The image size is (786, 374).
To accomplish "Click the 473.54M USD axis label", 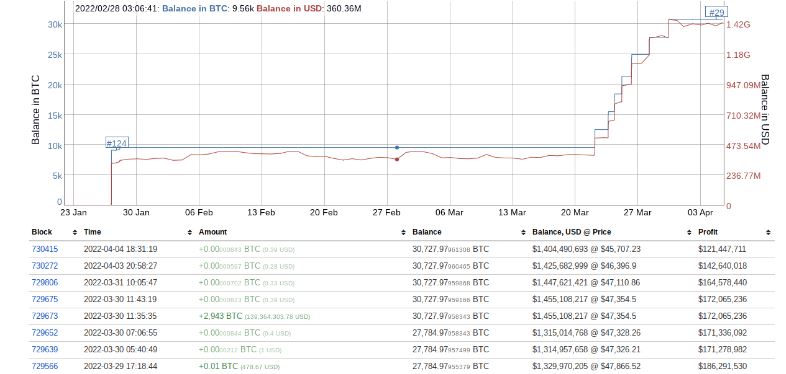I will click(x=744, y=146).
